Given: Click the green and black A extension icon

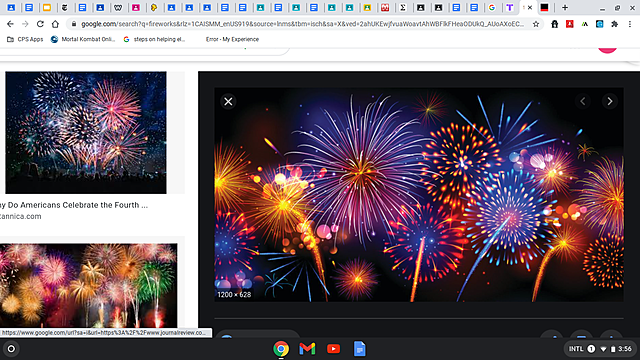Looking at the screenshot, I should click(584, 24).
